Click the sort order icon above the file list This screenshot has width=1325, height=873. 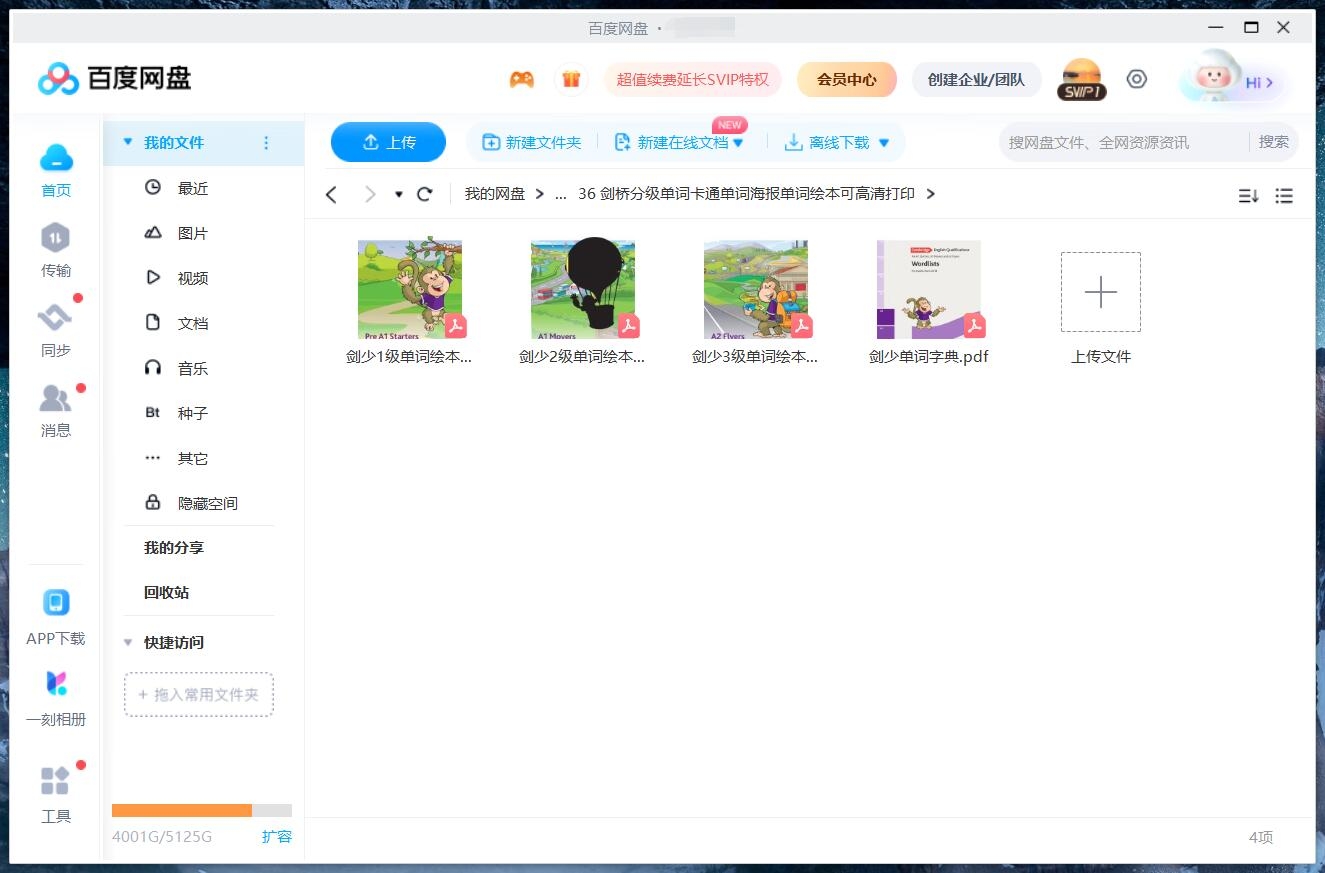click(x=1248, y=196)
